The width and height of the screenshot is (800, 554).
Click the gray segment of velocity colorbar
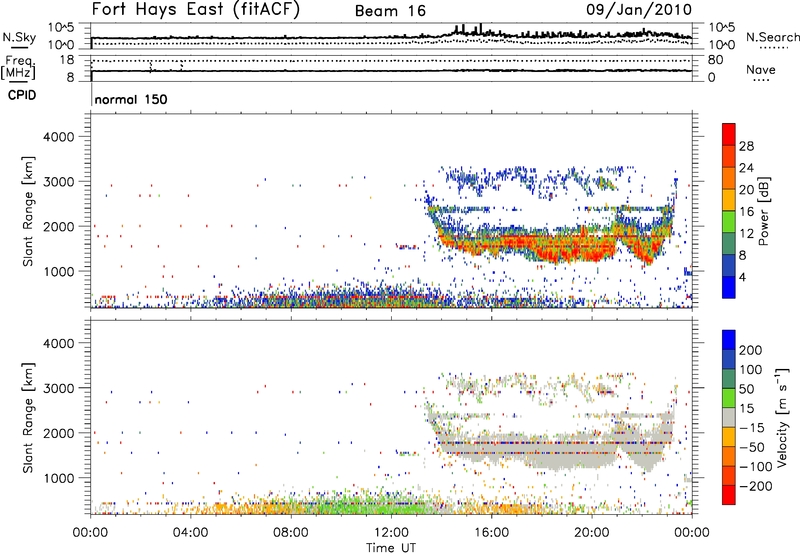(729, 418)
